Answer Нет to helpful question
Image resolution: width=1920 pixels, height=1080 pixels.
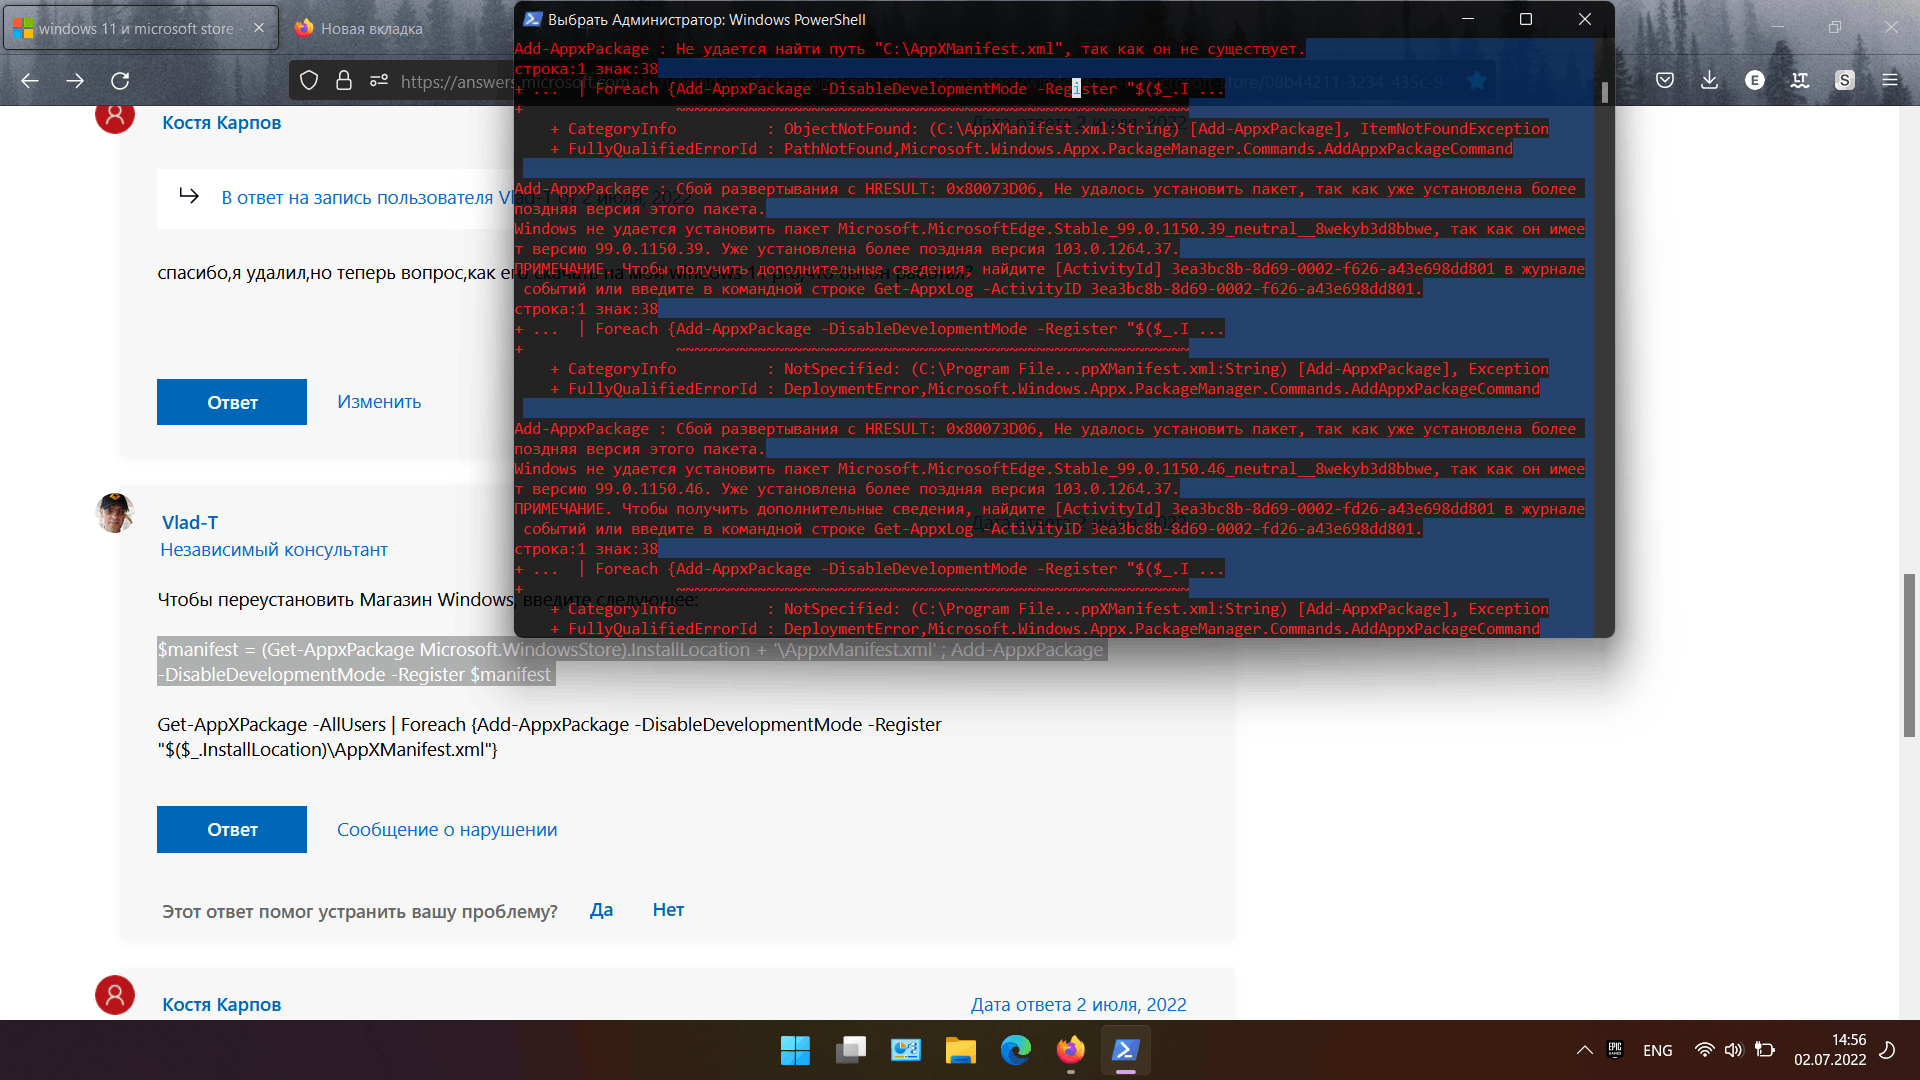click(x=668, y=910)
